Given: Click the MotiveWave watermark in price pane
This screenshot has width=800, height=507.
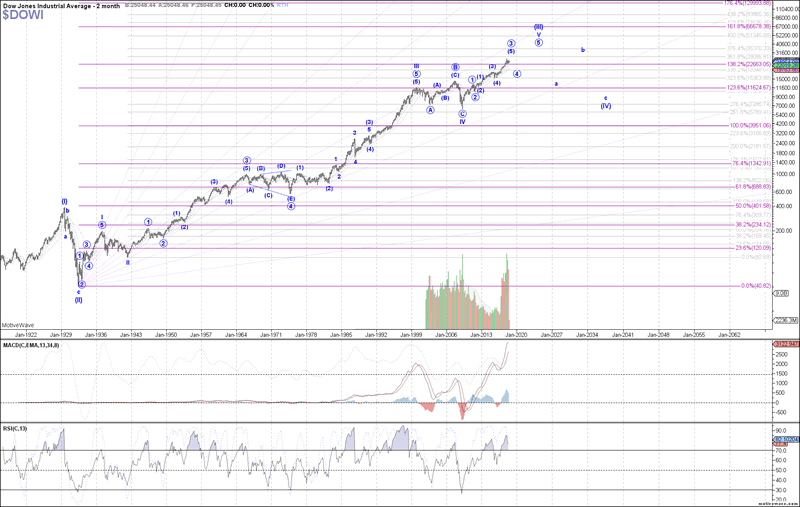Looking at the screenshot, I should pos(17,324).
